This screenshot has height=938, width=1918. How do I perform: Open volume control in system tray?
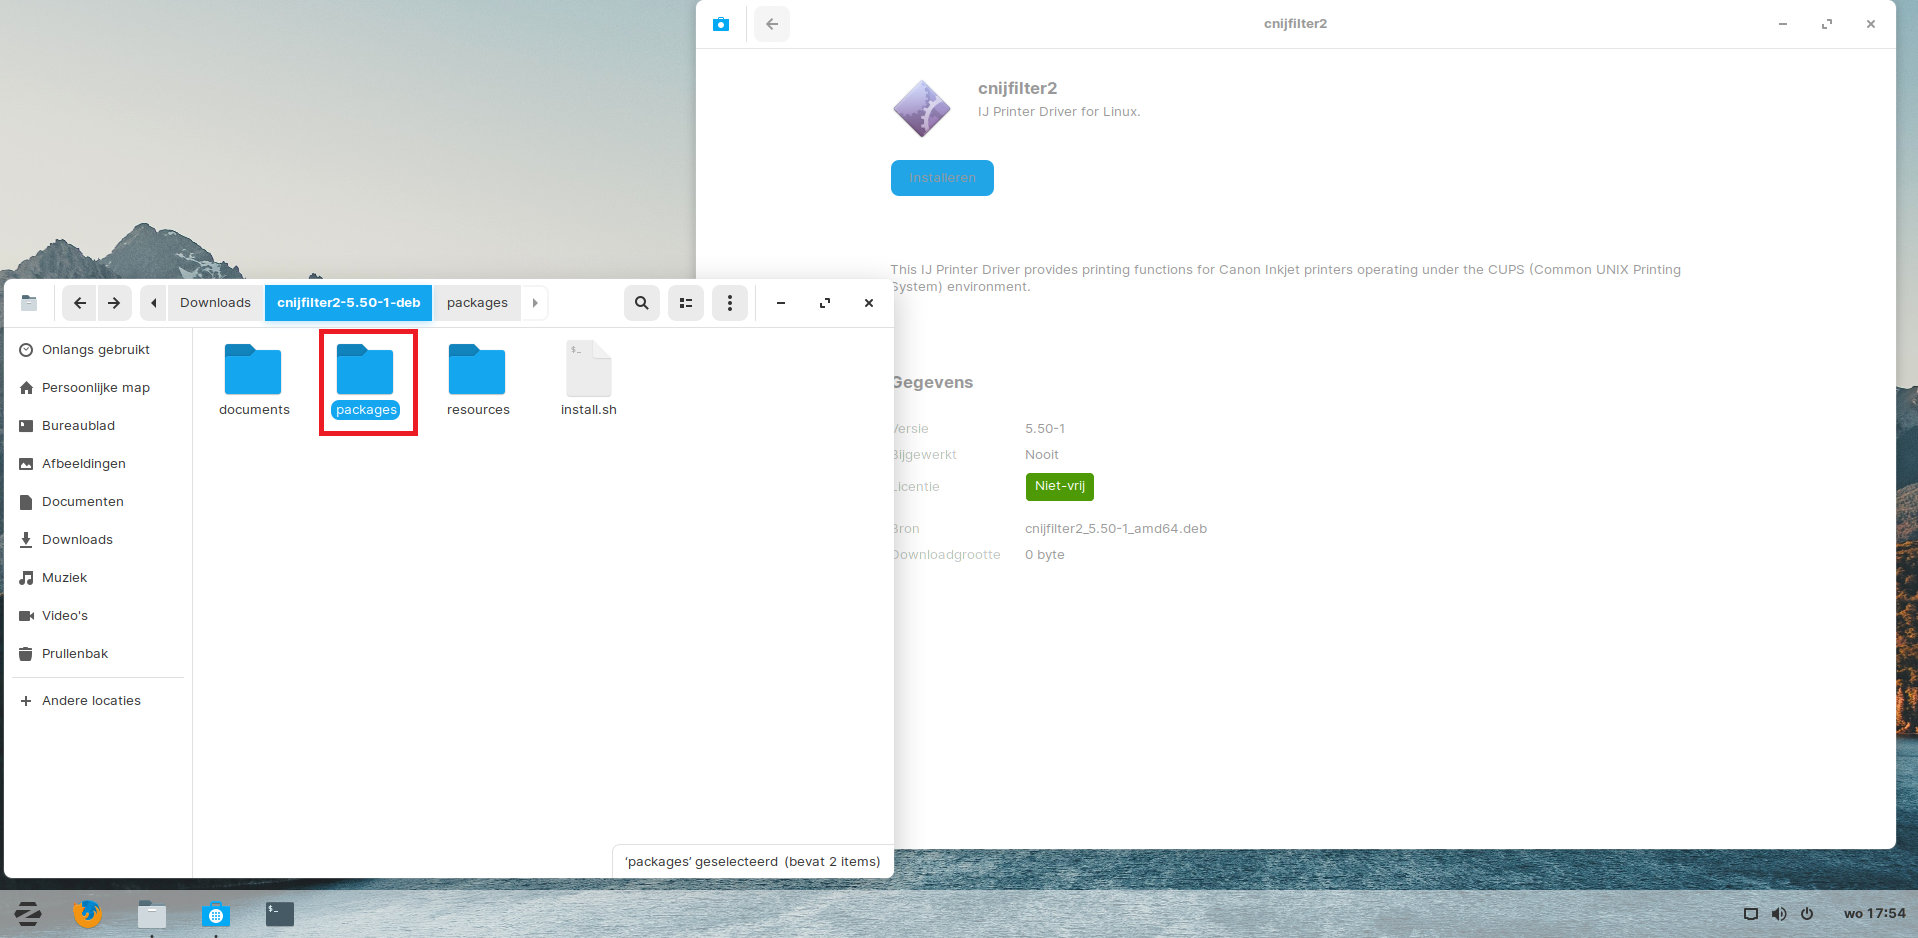(x=1779, y=914)
